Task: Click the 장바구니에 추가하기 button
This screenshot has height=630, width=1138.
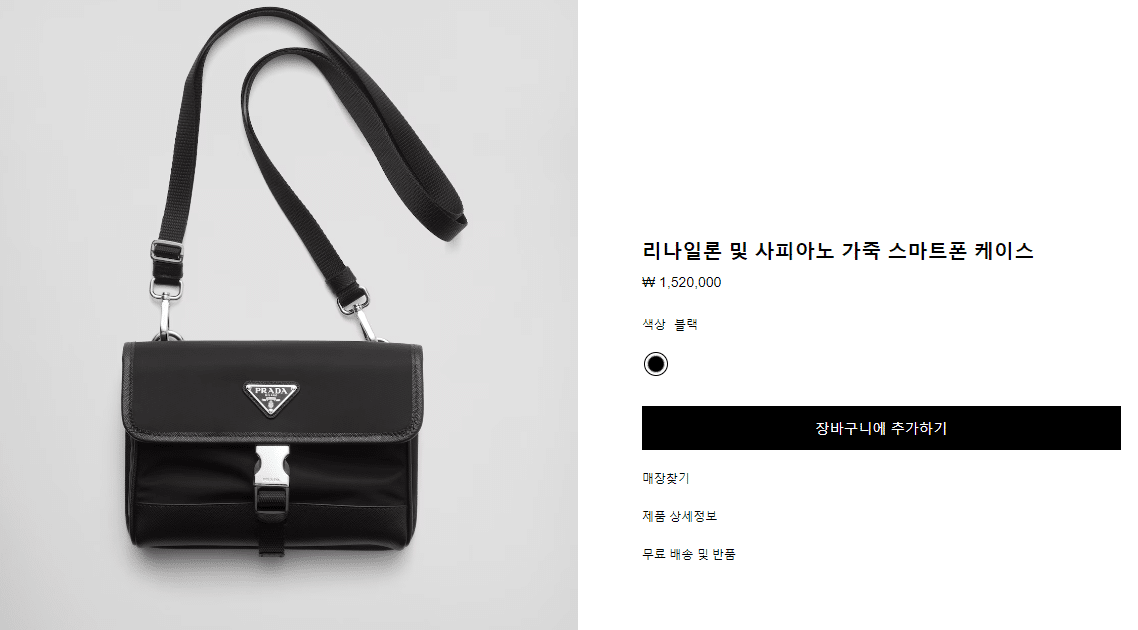Action: point(880,428)
